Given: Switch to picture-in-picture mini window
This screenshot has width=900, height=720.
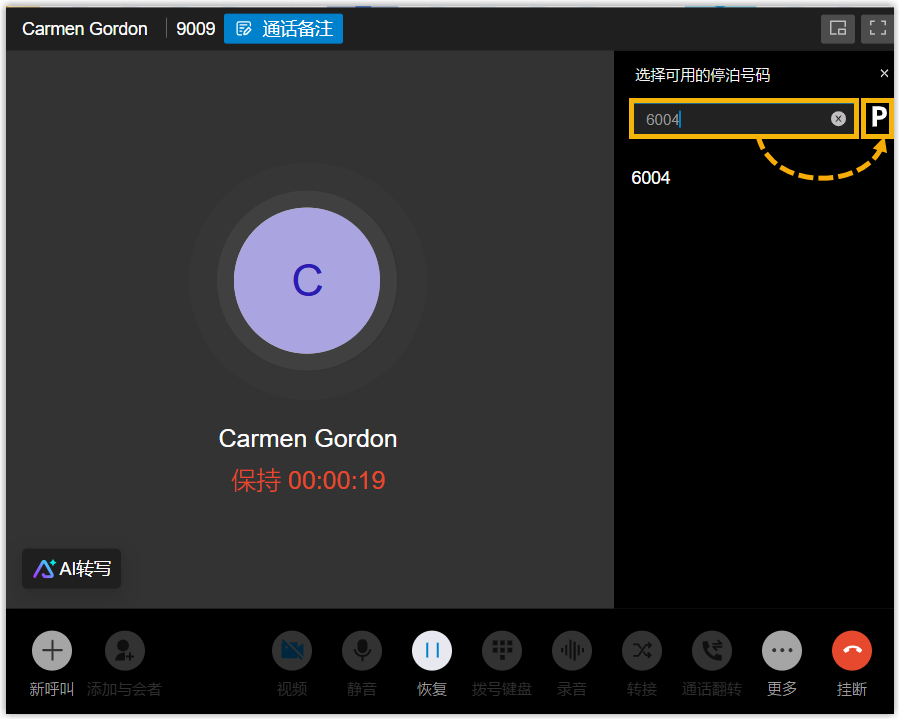Looking at the screenshot, I should point(838,29).
